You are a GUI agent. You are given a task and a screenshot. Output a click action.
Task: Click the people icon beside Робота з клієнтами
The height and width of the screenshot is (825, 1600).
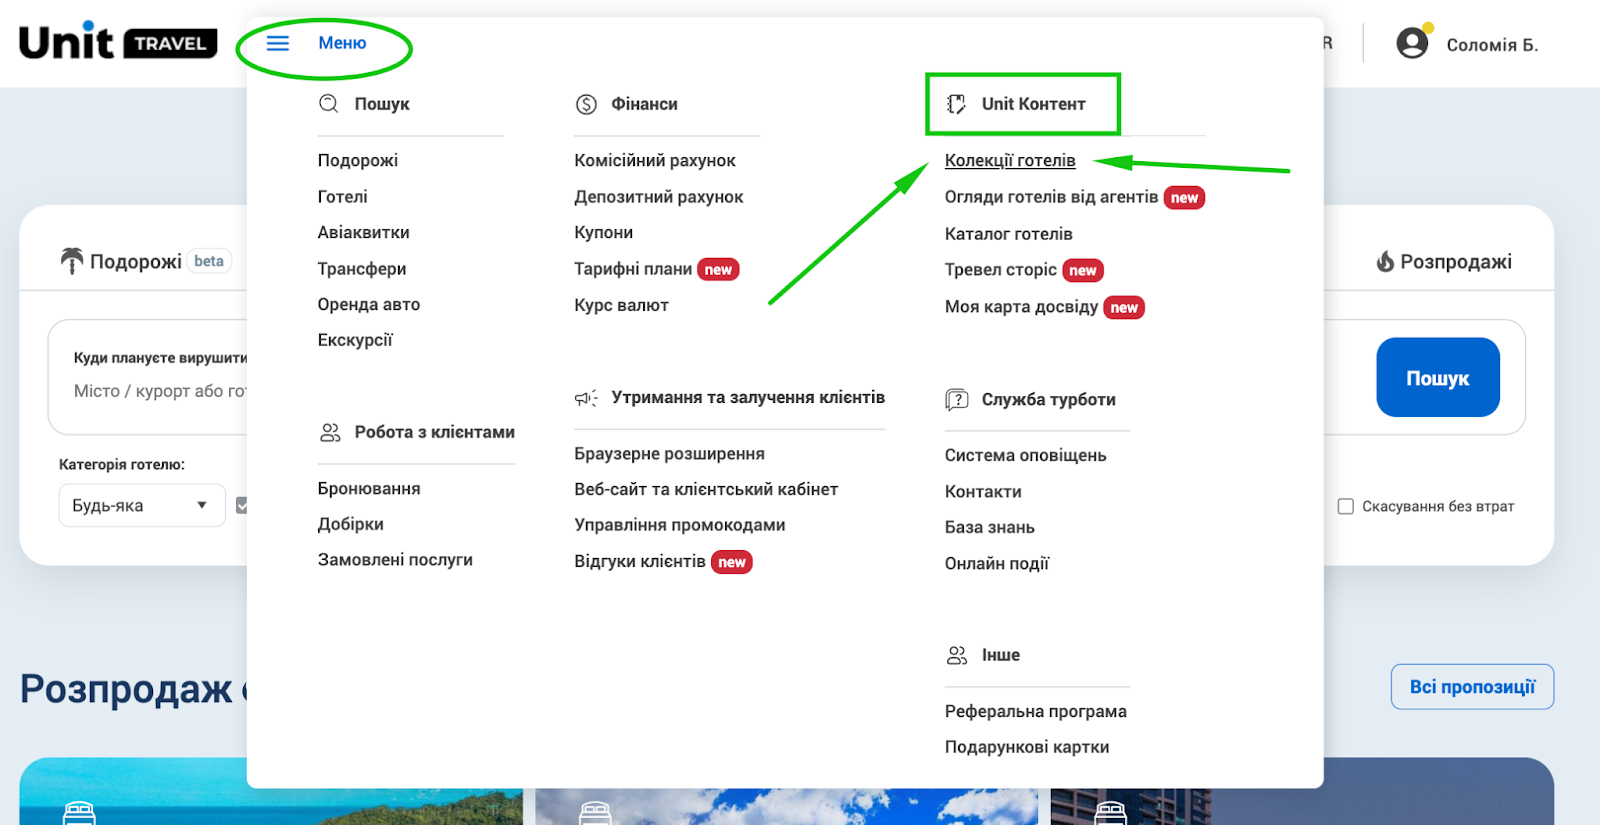click(x=330, y=432)
